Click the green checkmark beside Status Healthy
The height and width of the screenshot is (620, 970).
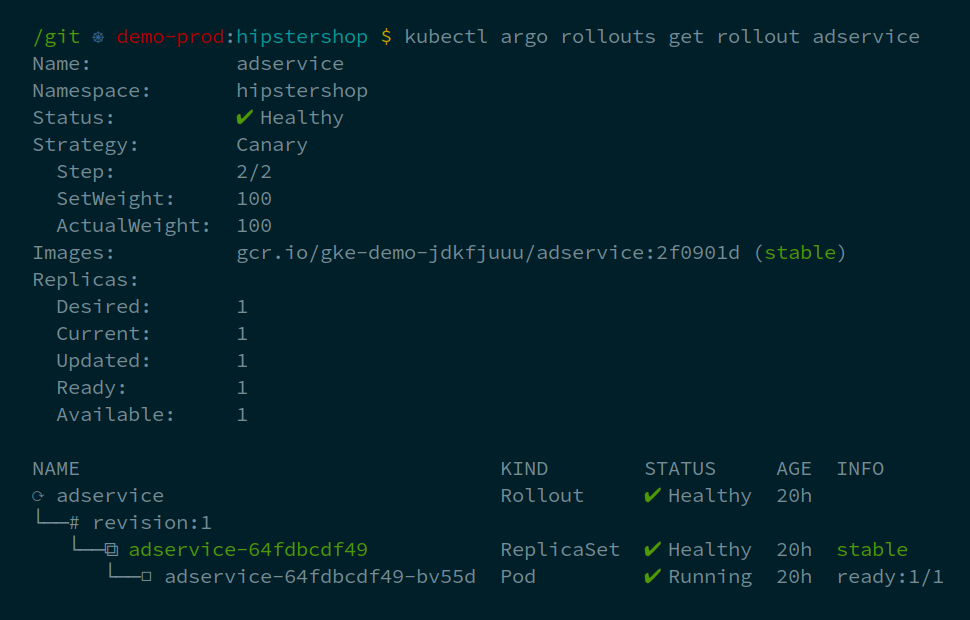coord(244,117)
